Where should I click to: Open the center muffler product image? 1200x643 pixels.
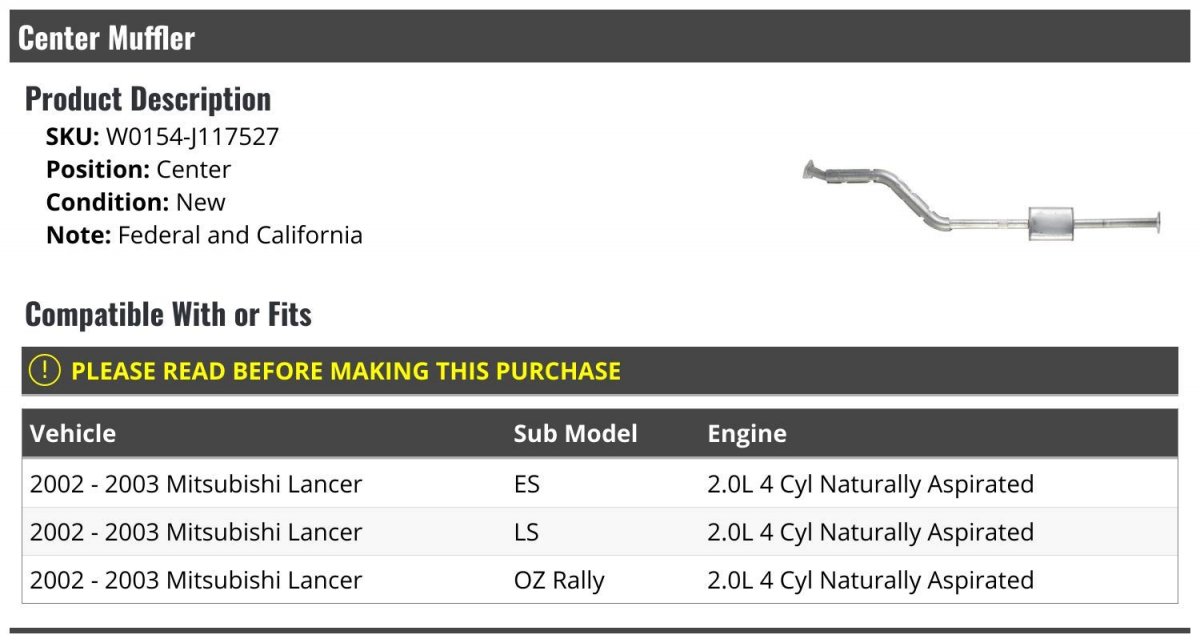click(981, 198)
